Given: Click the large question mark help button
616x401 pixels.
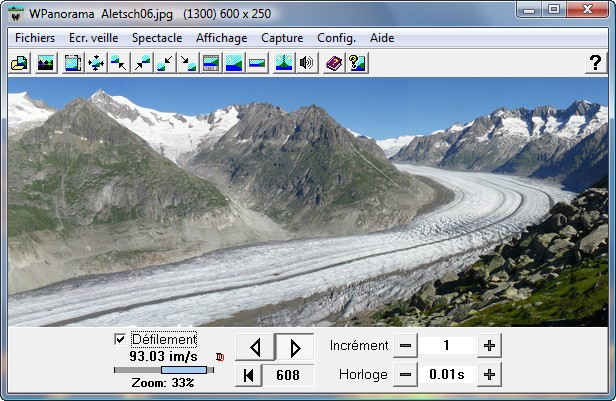Looking at the screenshot, I should click(596, 63).
